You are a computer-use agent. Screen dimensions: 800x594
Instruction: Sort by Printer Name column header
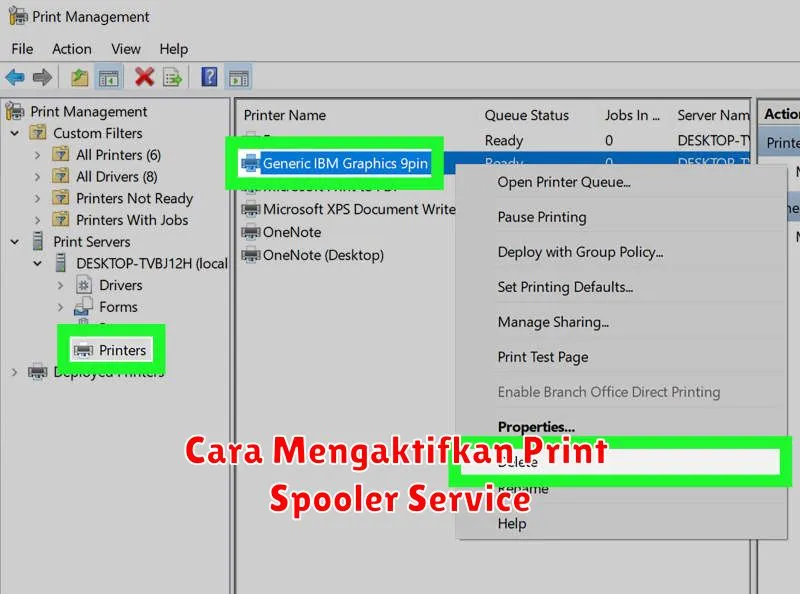point(285,115)
